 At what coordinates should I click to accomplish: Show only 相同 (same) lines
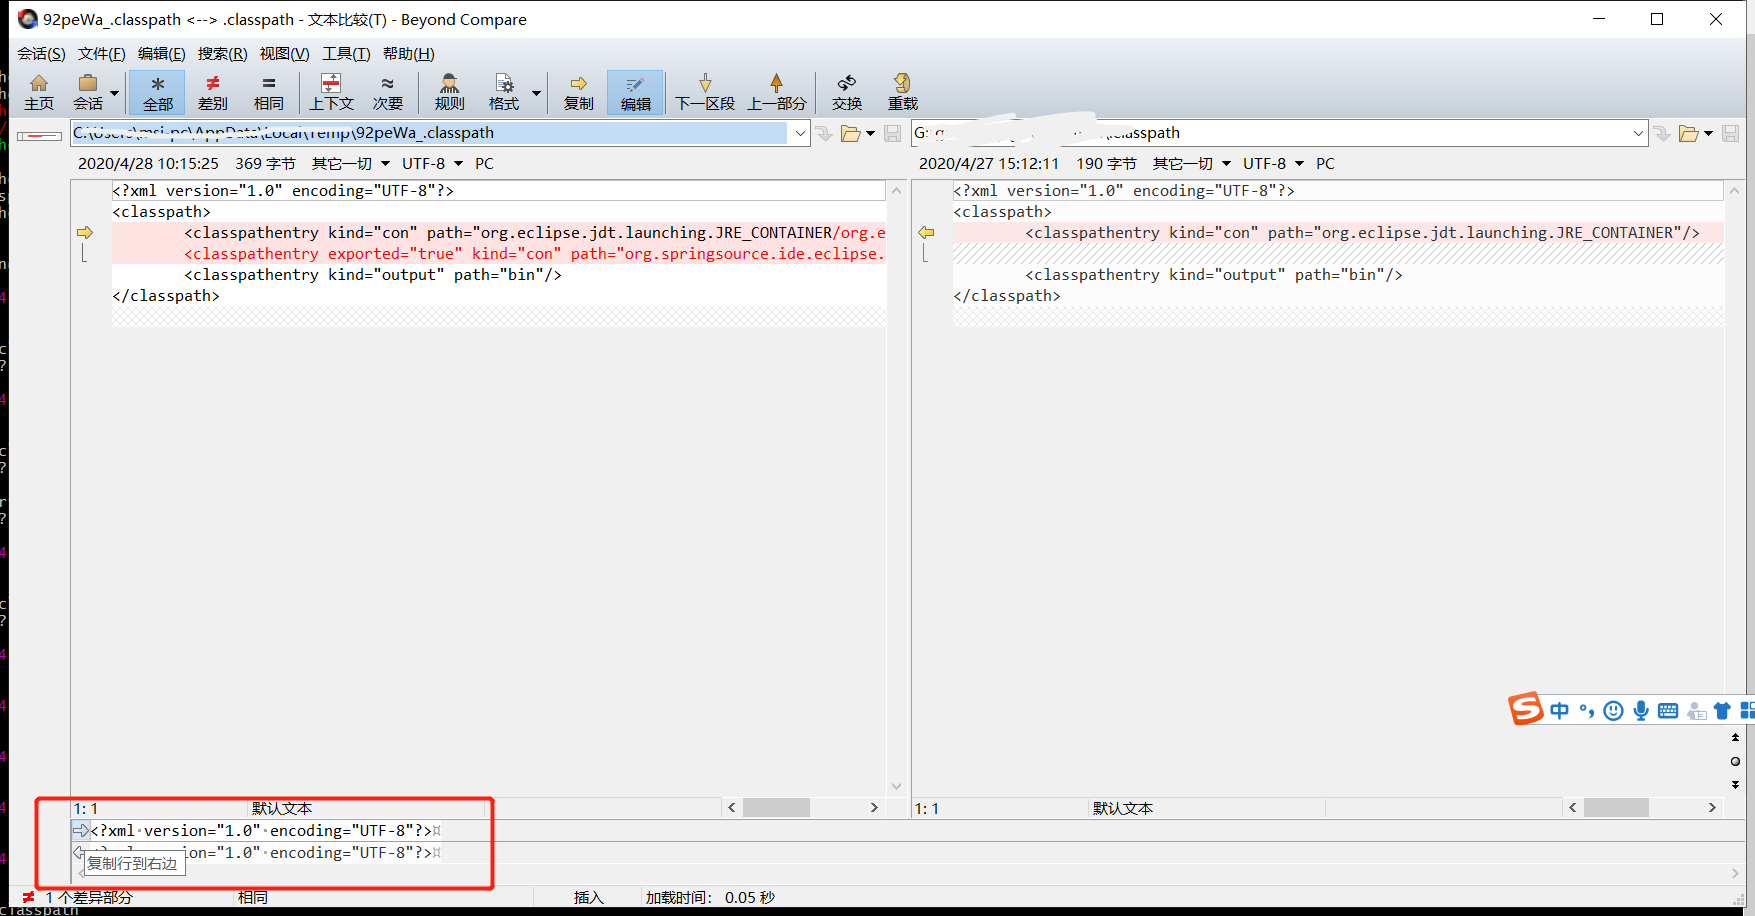point(268,92)
